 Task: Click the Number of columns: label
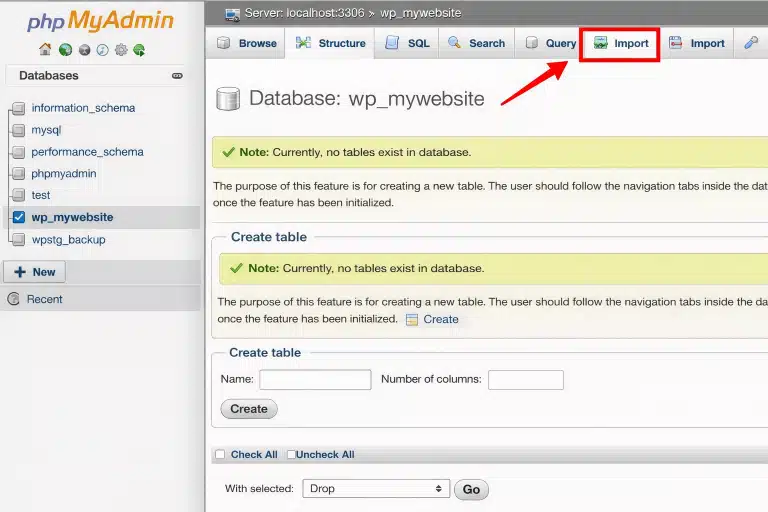(x=431, y=379)
